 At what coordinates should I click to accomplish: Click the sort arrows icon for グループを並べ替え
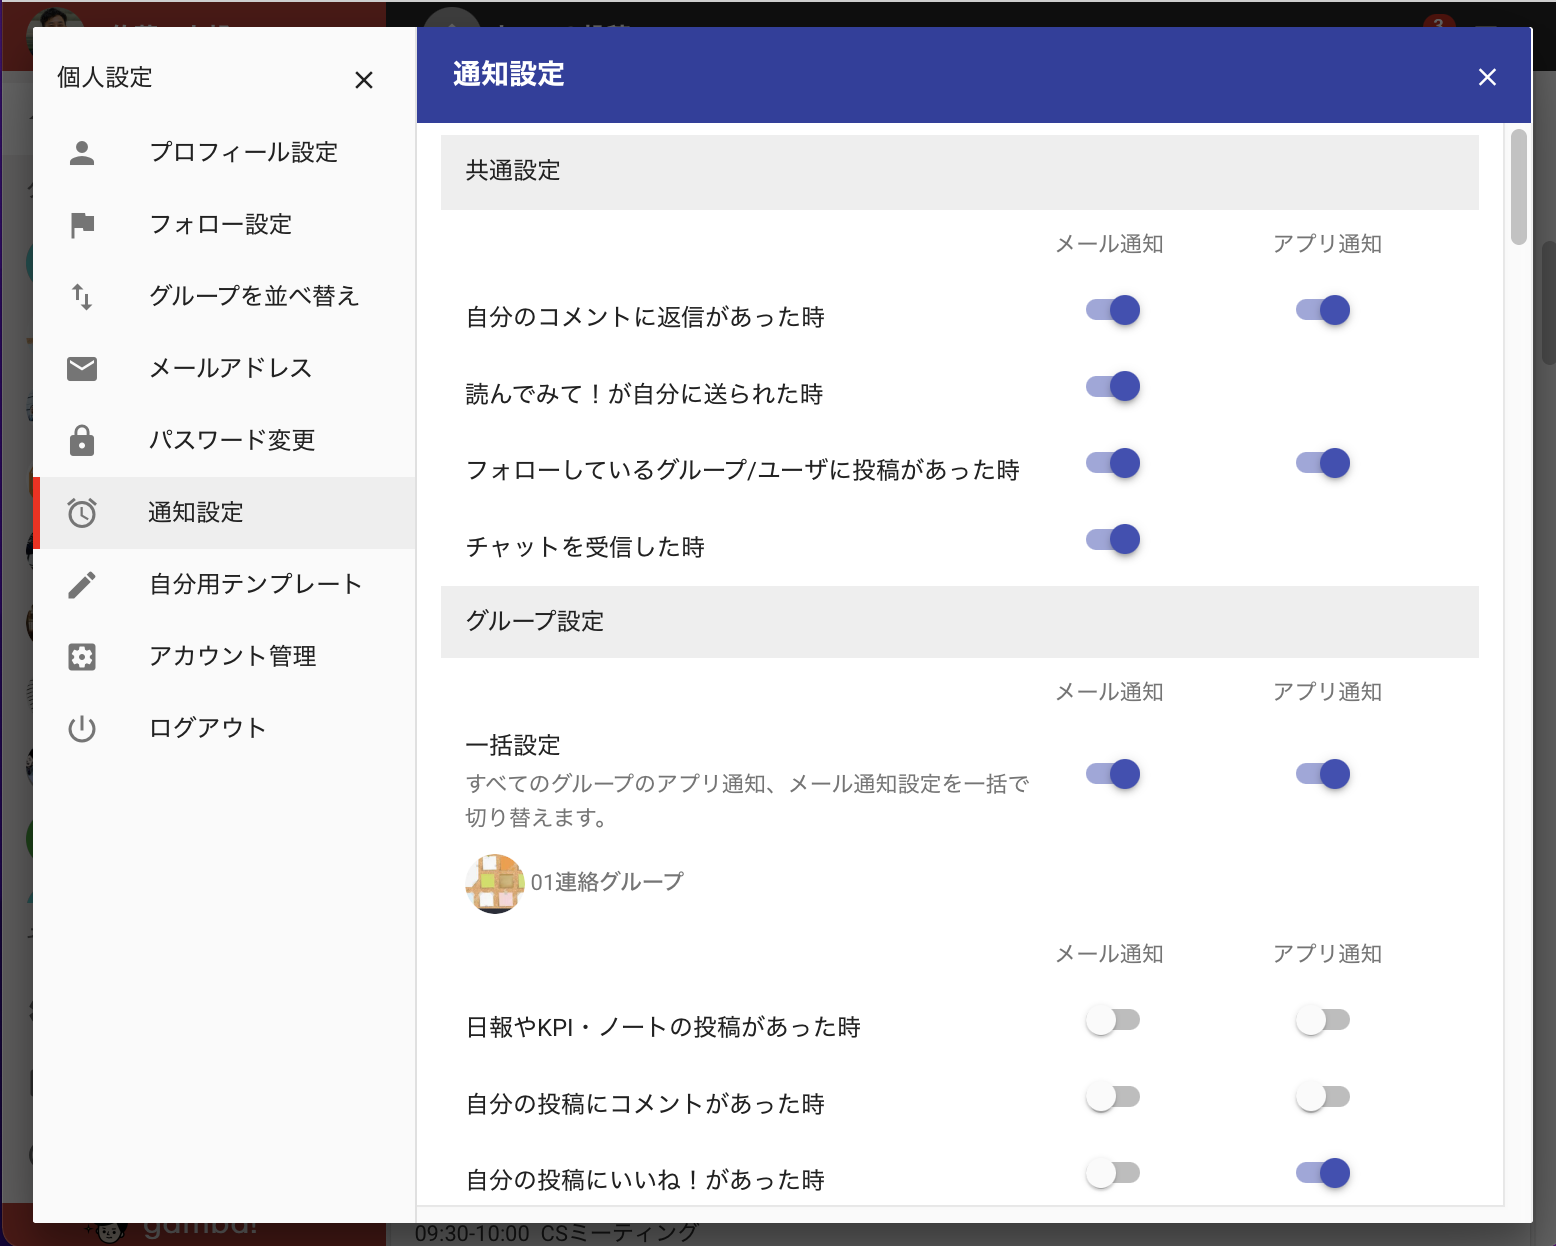coord(82,297)
